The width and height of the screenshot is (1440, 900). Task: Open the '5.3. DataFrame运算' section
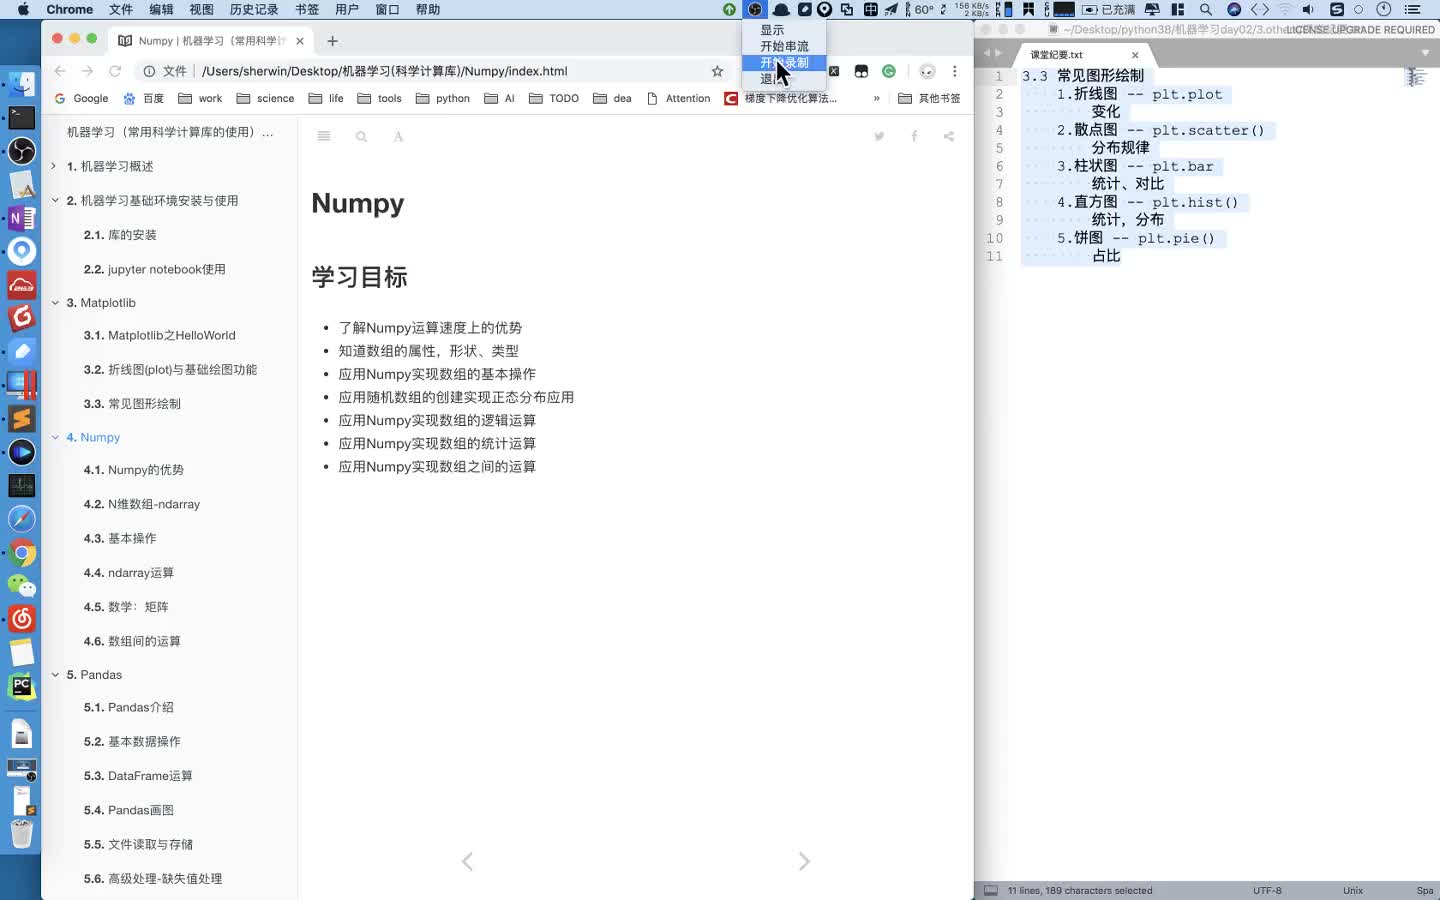[x=138, y=776]
